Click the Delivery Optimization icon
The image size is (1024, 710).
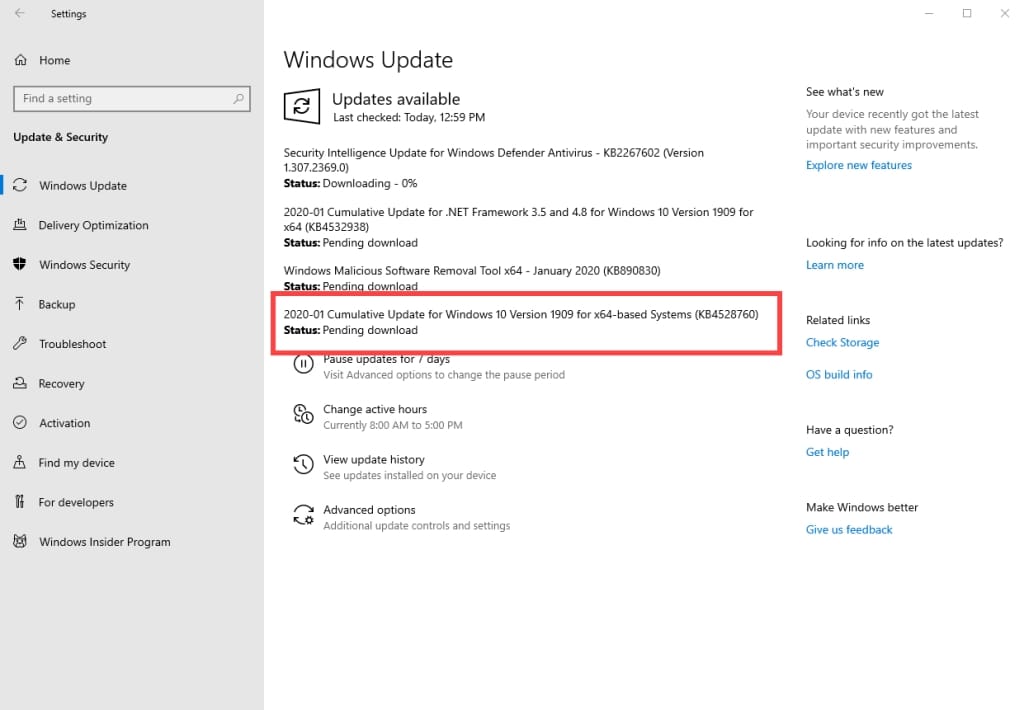click(20, 225)
